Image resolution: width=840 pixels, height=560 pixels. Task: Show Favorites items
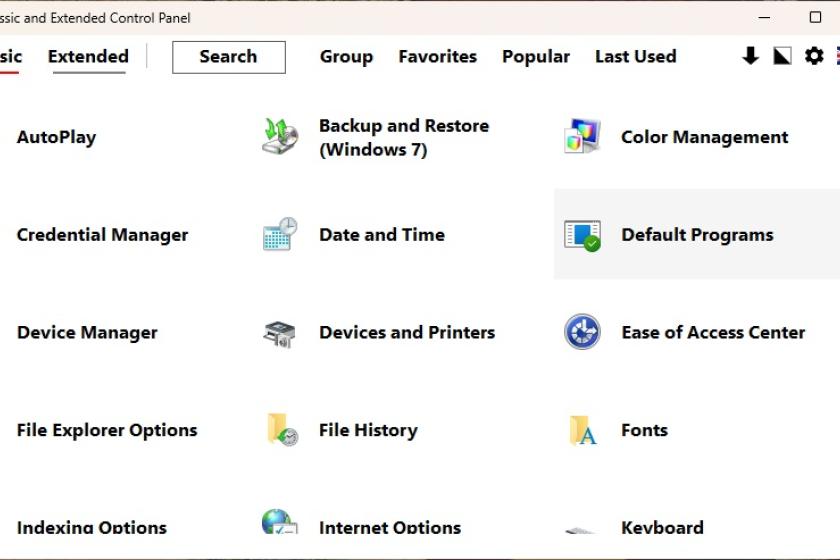coord(438,56)
